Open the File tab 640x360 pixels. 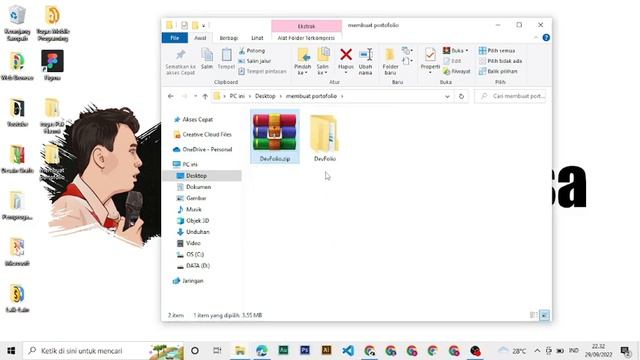coord(175,38)
